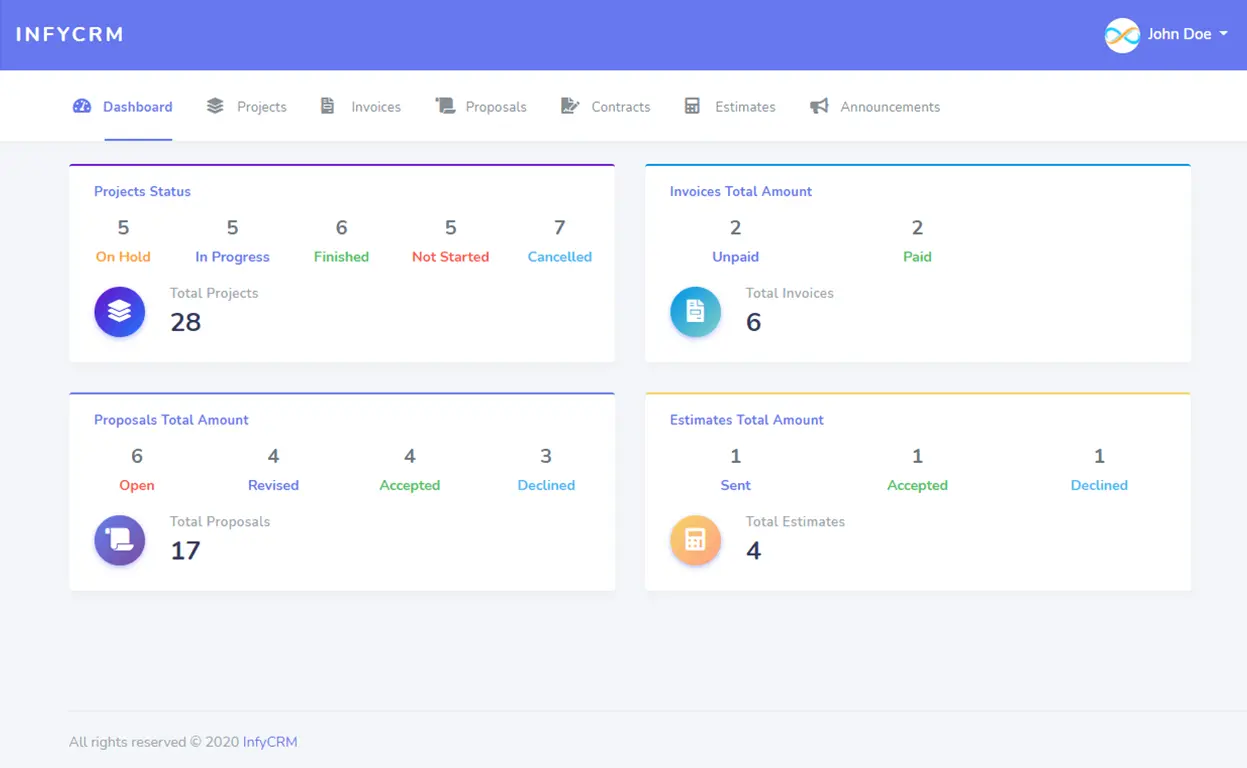Click the Not Started project status
Screen dimensions: 1247x768
[450, 257]
